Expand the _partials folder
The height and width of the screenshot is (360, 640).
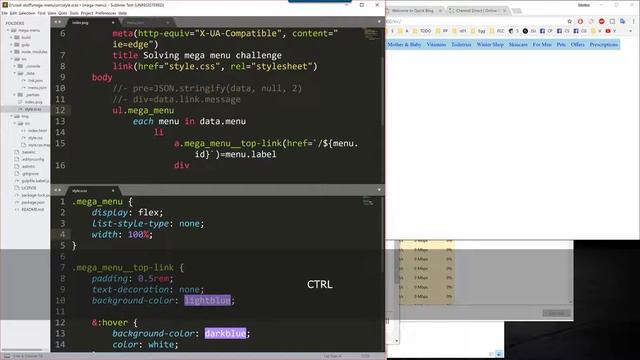(x=15, y=95)
